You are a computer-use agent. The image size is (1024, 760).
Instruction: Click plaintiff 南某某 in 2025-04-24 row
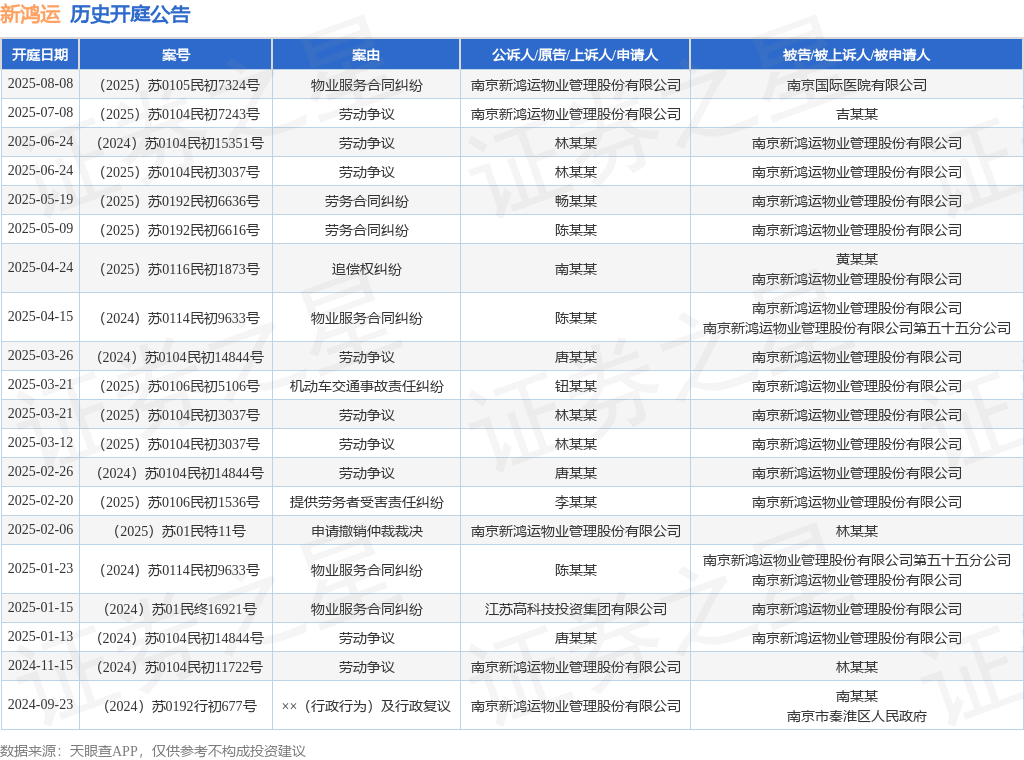click(575, 269)
